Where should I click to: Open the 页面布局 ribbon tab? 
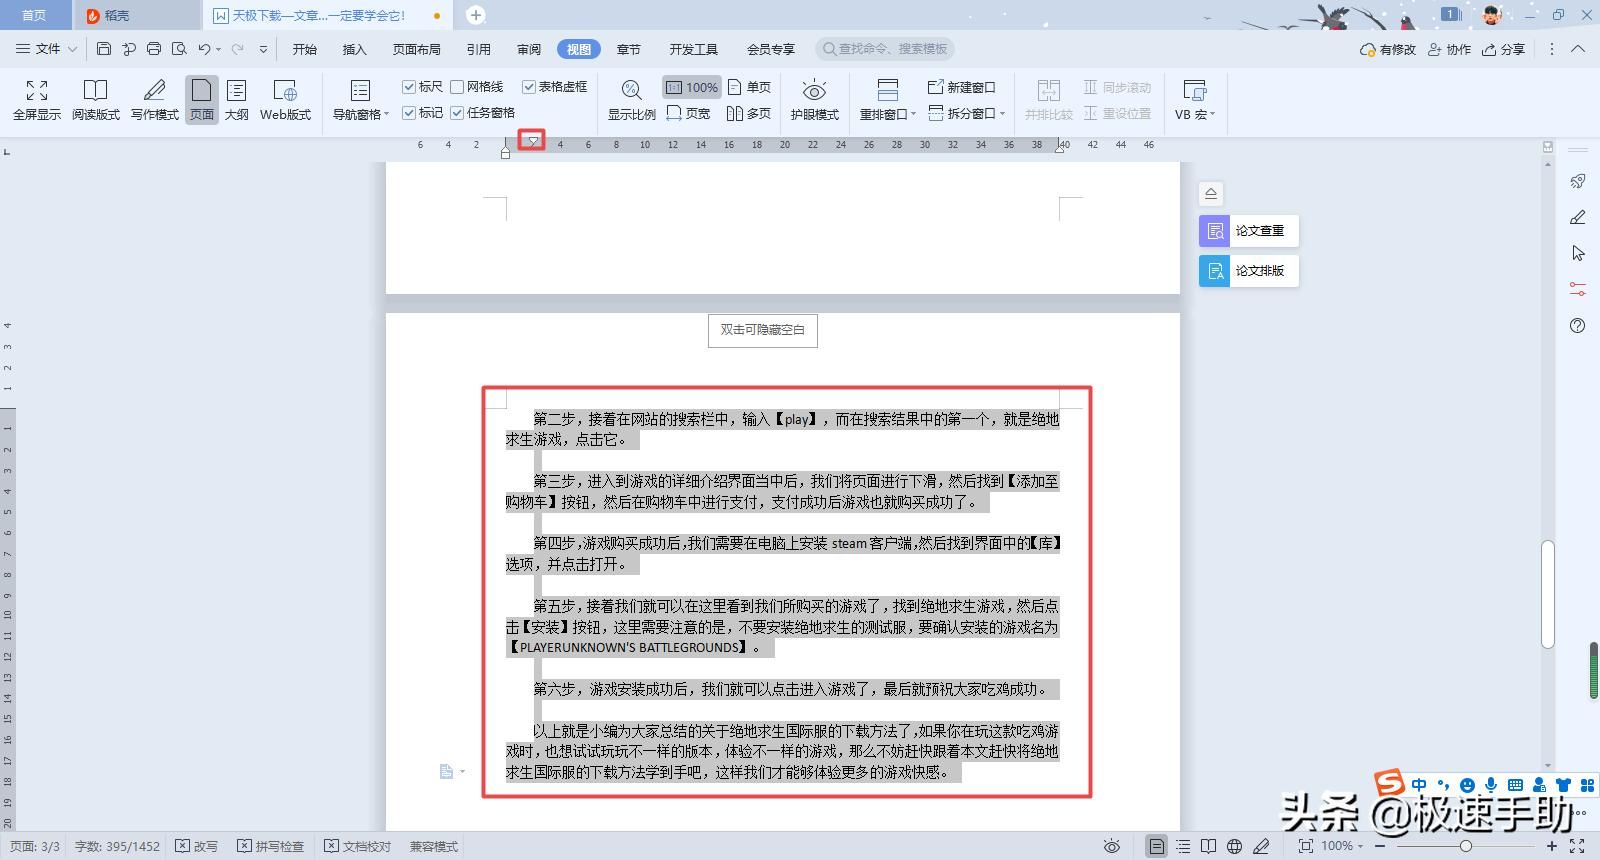[416, 49]
